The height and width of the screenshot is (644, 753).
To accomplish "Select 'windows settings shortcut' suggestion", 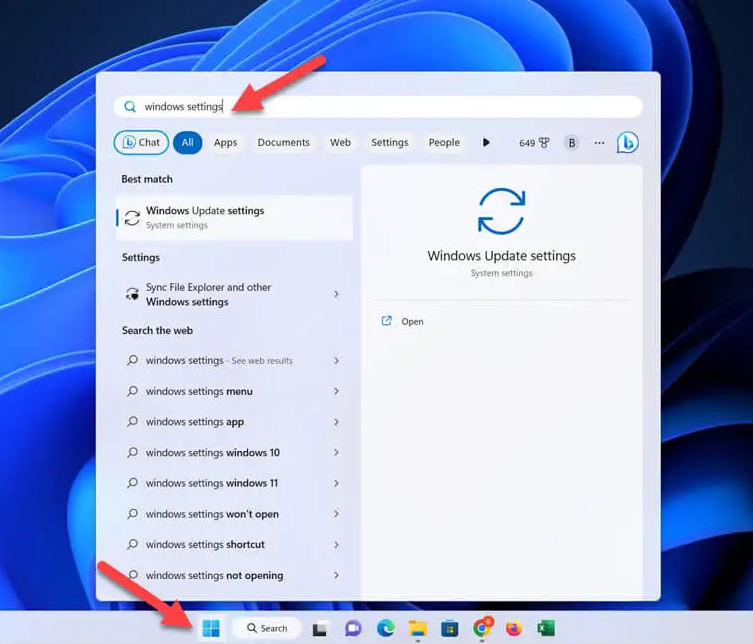I will click(234, 545).
